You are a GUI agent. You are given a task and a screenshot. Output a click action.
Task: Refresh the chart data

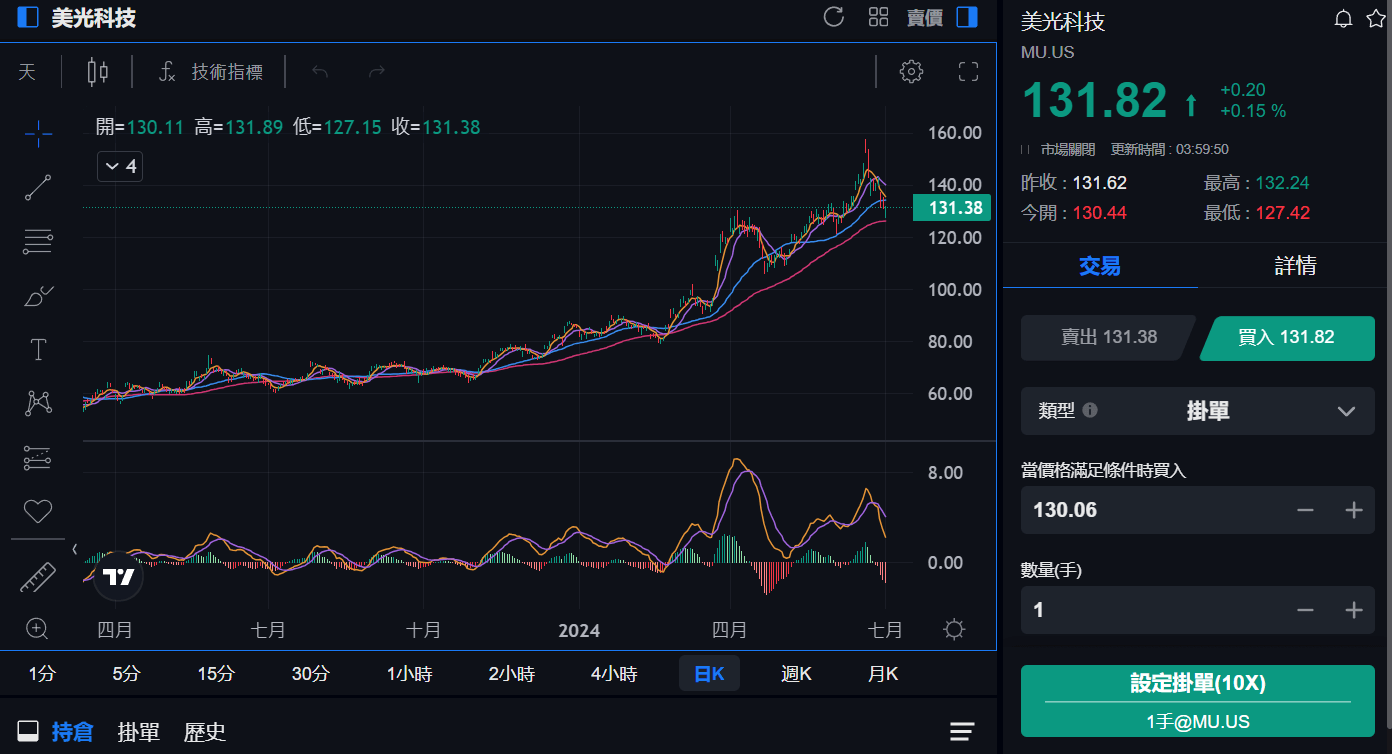click(833, 17)
